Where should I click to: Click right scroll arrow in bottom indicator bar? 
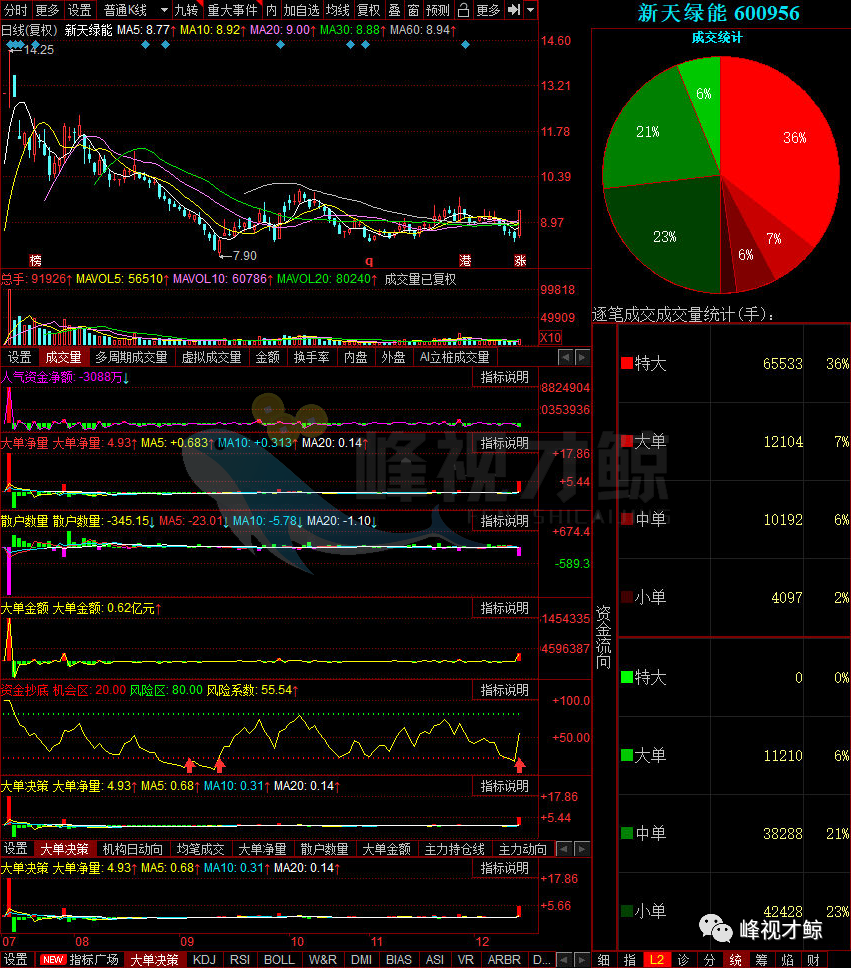tap(582, 959)
